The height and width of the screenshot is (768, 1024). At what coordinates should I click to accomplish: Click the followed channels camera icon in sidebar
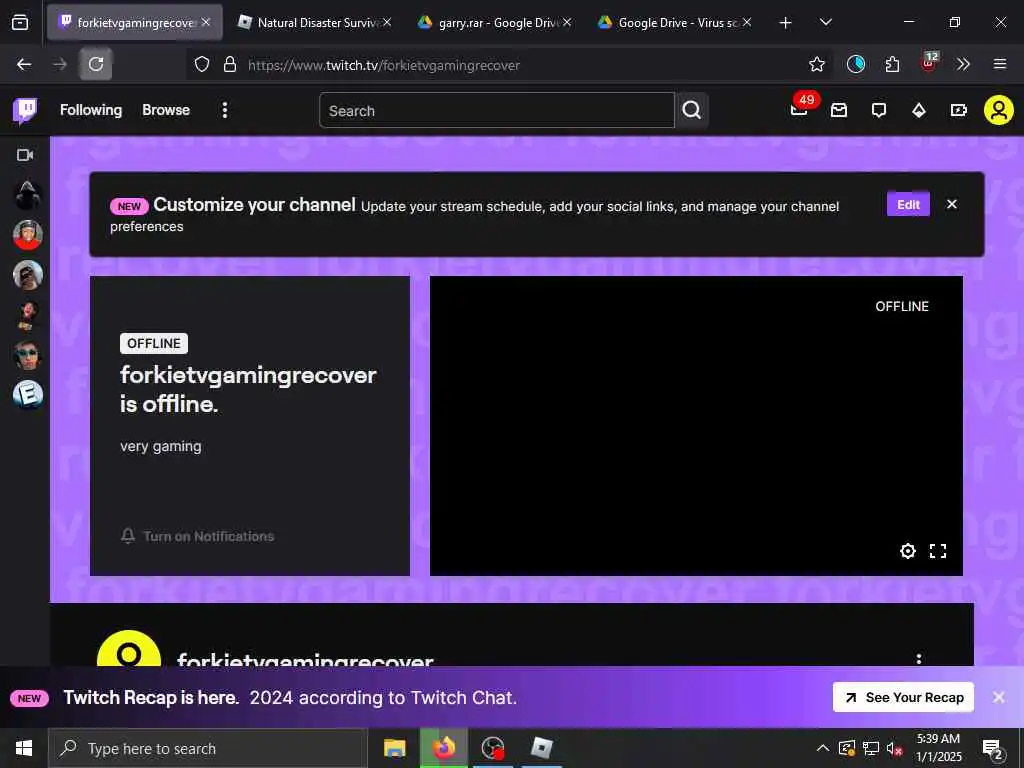(x=25, y=155)
